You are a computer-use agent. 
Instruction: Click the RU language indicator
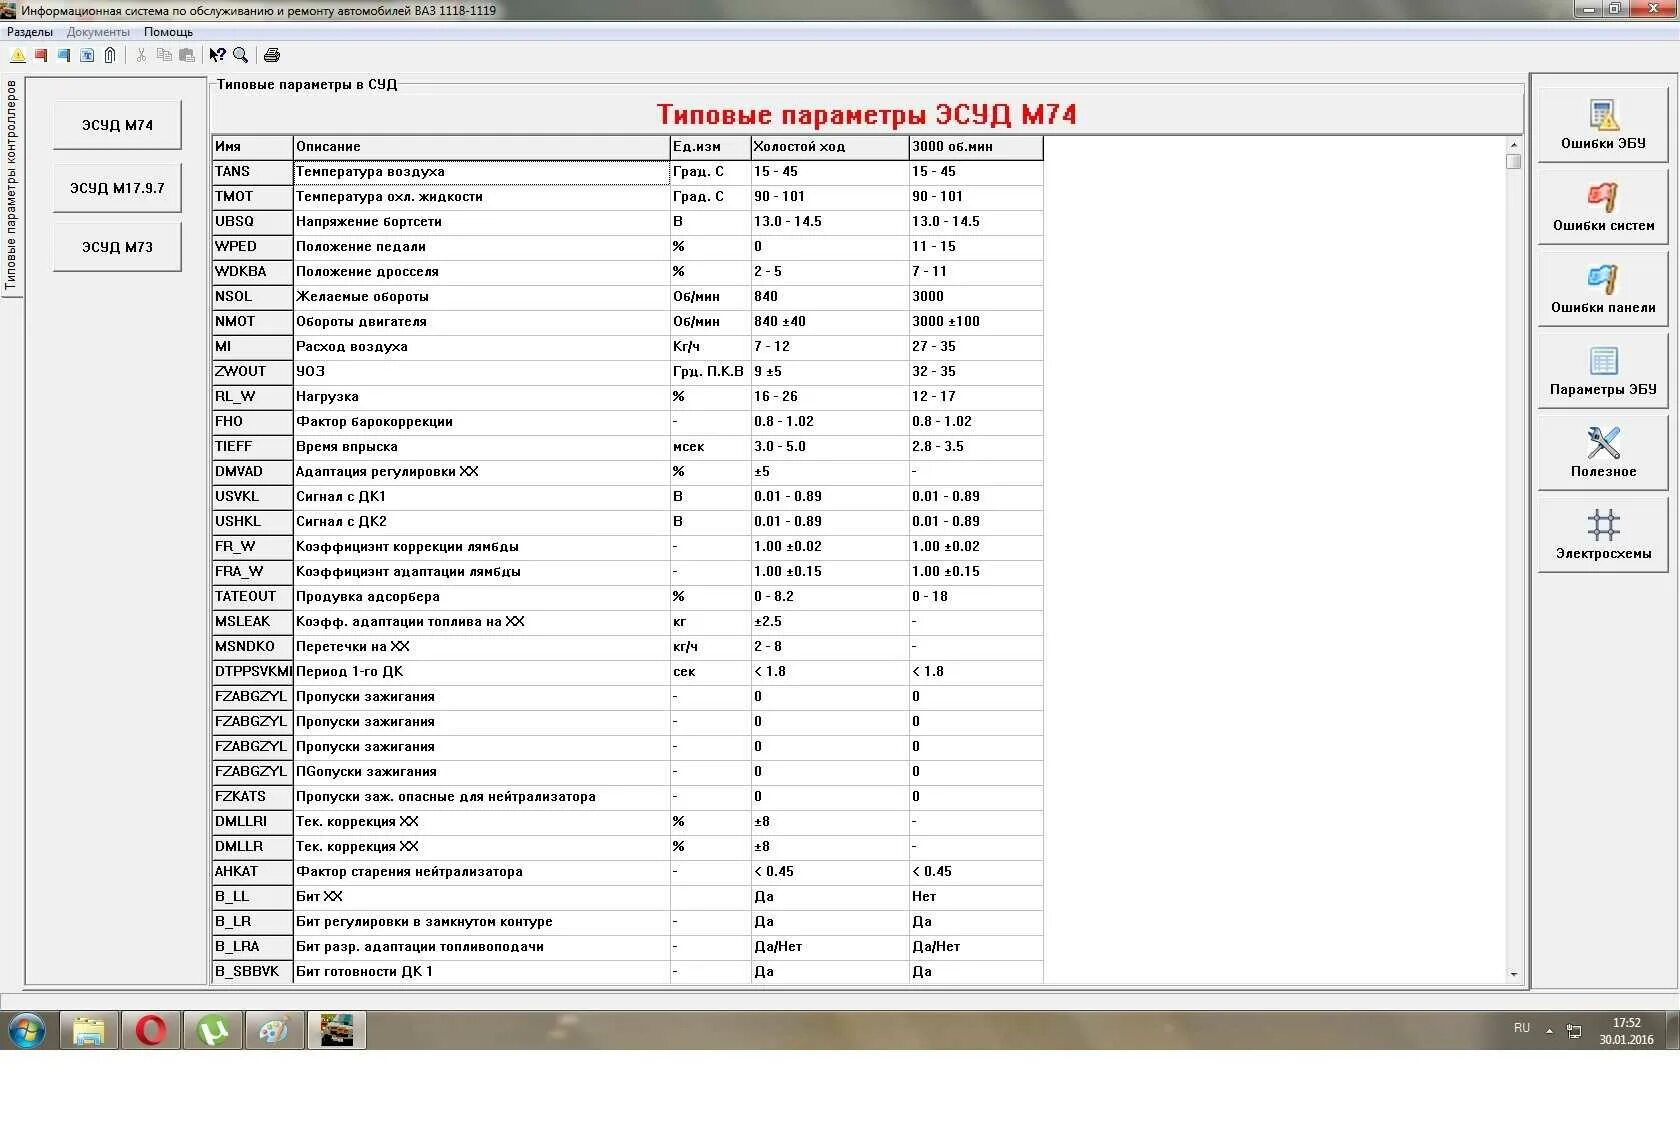coord(1522,1028)
